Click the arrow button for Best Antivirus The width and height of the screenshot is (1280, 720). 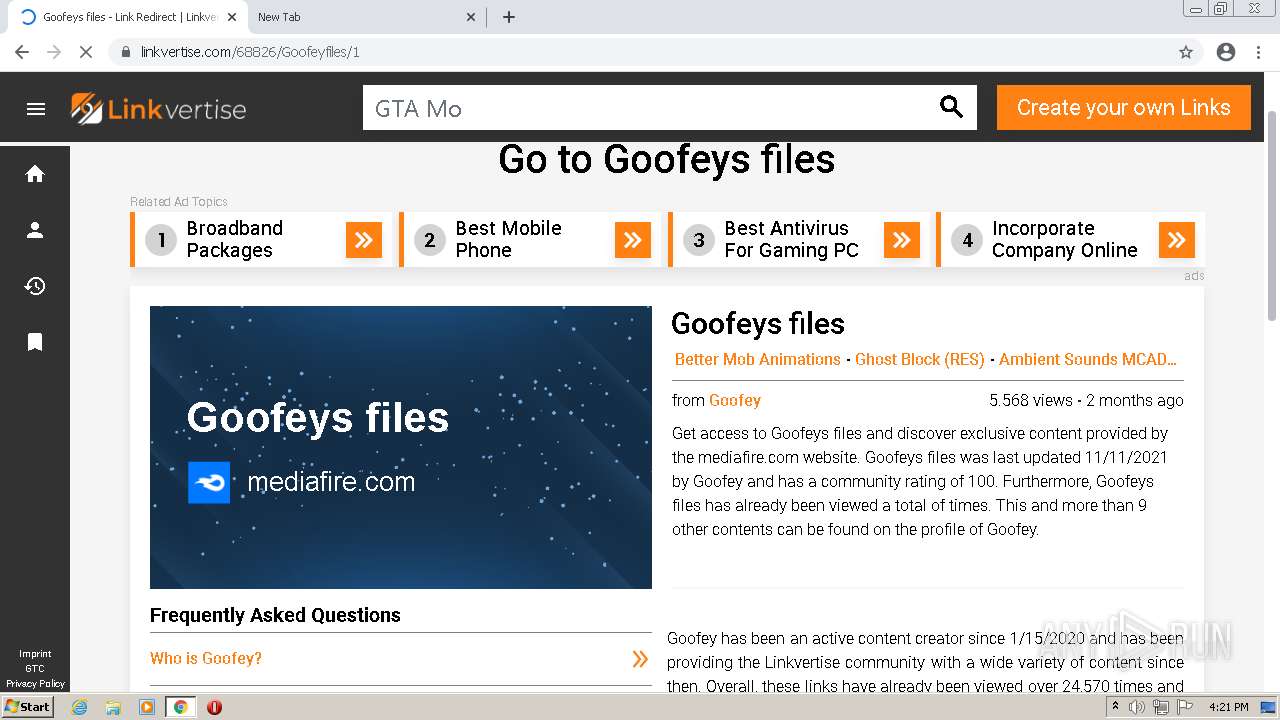point(902,240)
